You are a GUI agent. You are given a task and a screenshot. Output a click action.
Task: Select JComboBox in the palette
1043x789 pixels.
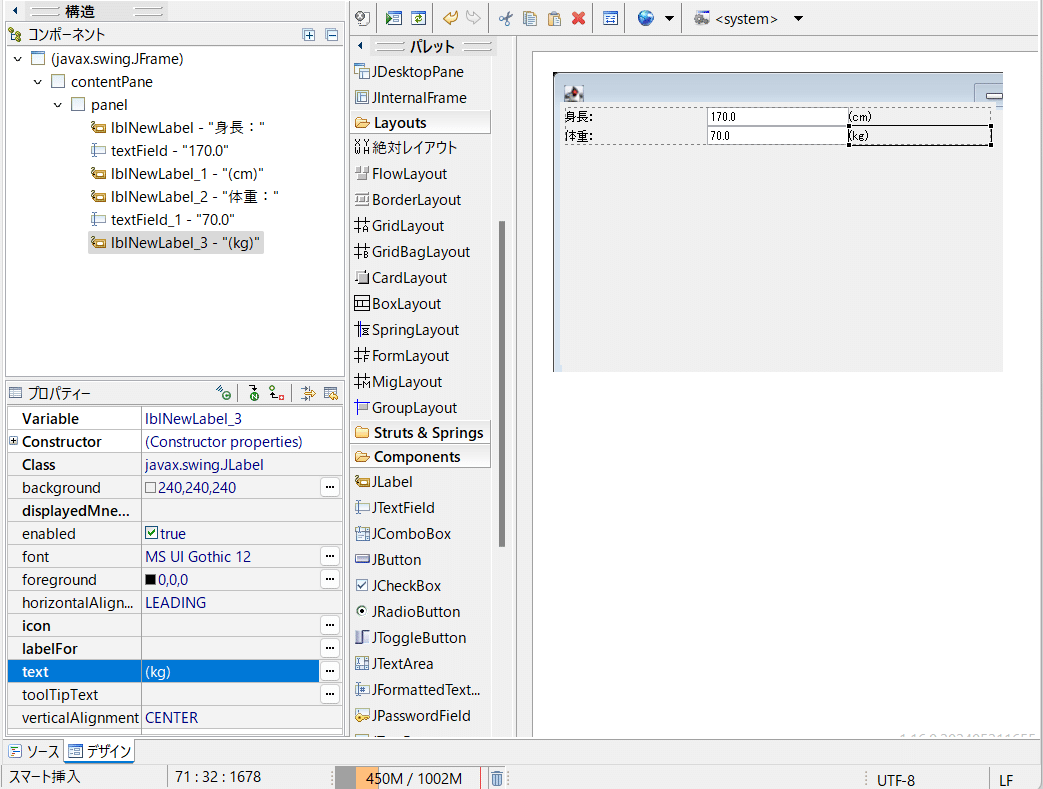point(403,534)
